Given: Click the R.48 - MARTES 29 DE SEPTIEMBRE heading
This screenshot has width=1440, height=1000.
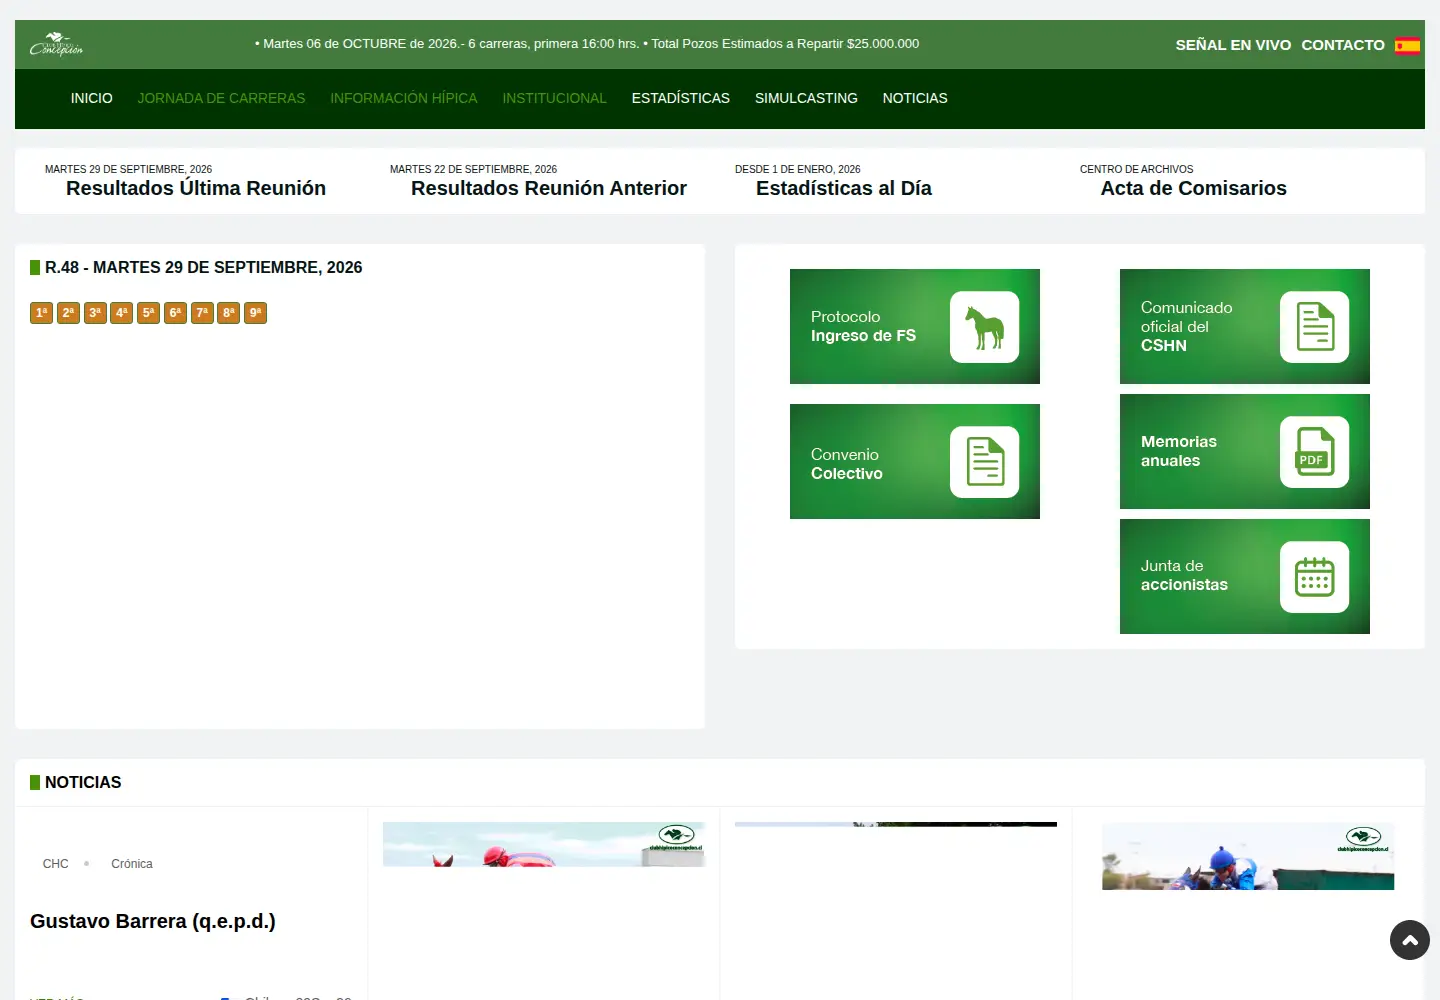Looking at the screenshot, I should [x=203, y=267].
